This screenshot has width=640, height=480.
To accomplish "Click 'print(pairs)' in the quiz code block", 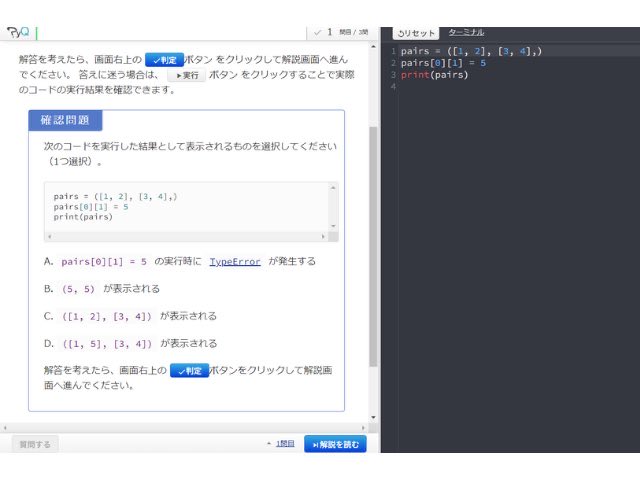I will pyautogui.click(x=83, y=217).
